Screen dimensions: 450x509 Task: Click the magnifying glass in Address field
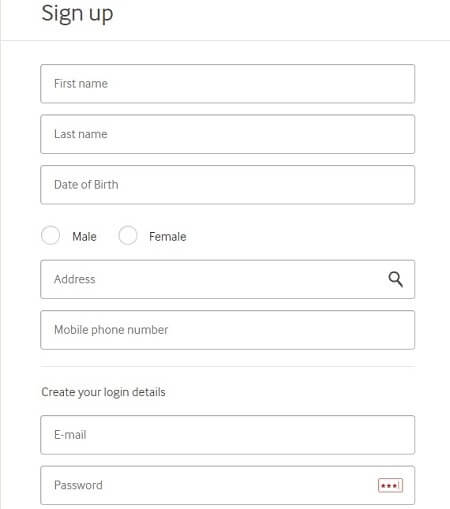pyautogui.click(x=396, y=279)
